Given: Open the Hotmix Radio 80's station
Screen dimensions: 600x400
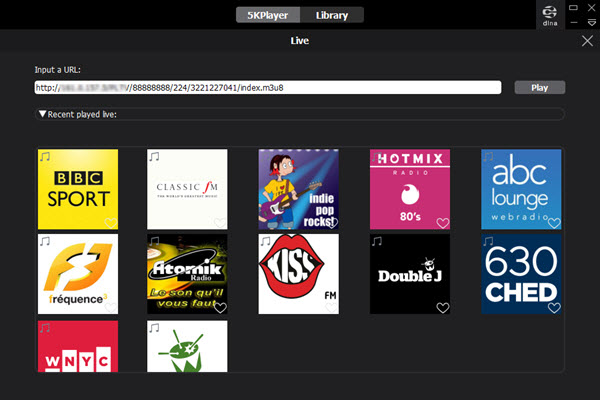Looking at the screenshot, I should [410, 189].
